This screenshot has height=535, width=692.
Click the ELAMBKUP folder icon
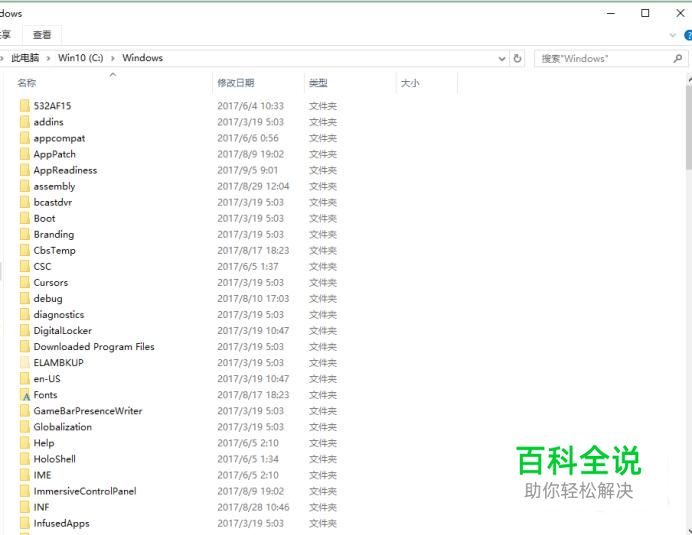pos(25,362)
